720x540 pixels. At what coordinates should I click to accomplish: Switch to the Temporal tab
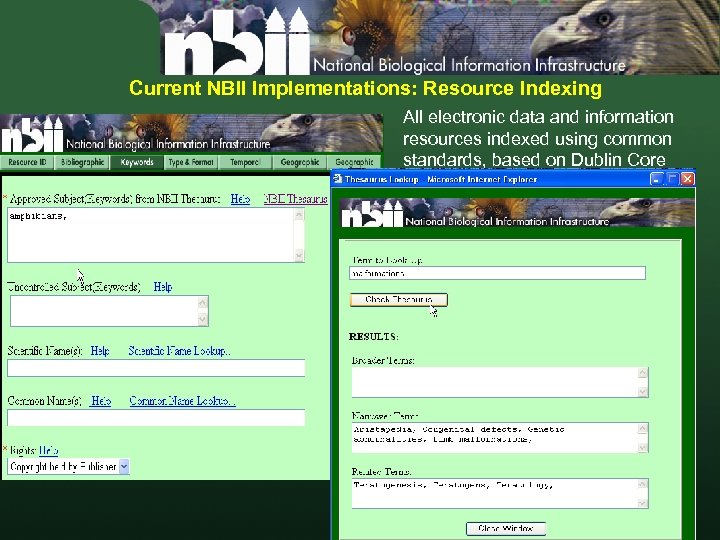point(245,162)
